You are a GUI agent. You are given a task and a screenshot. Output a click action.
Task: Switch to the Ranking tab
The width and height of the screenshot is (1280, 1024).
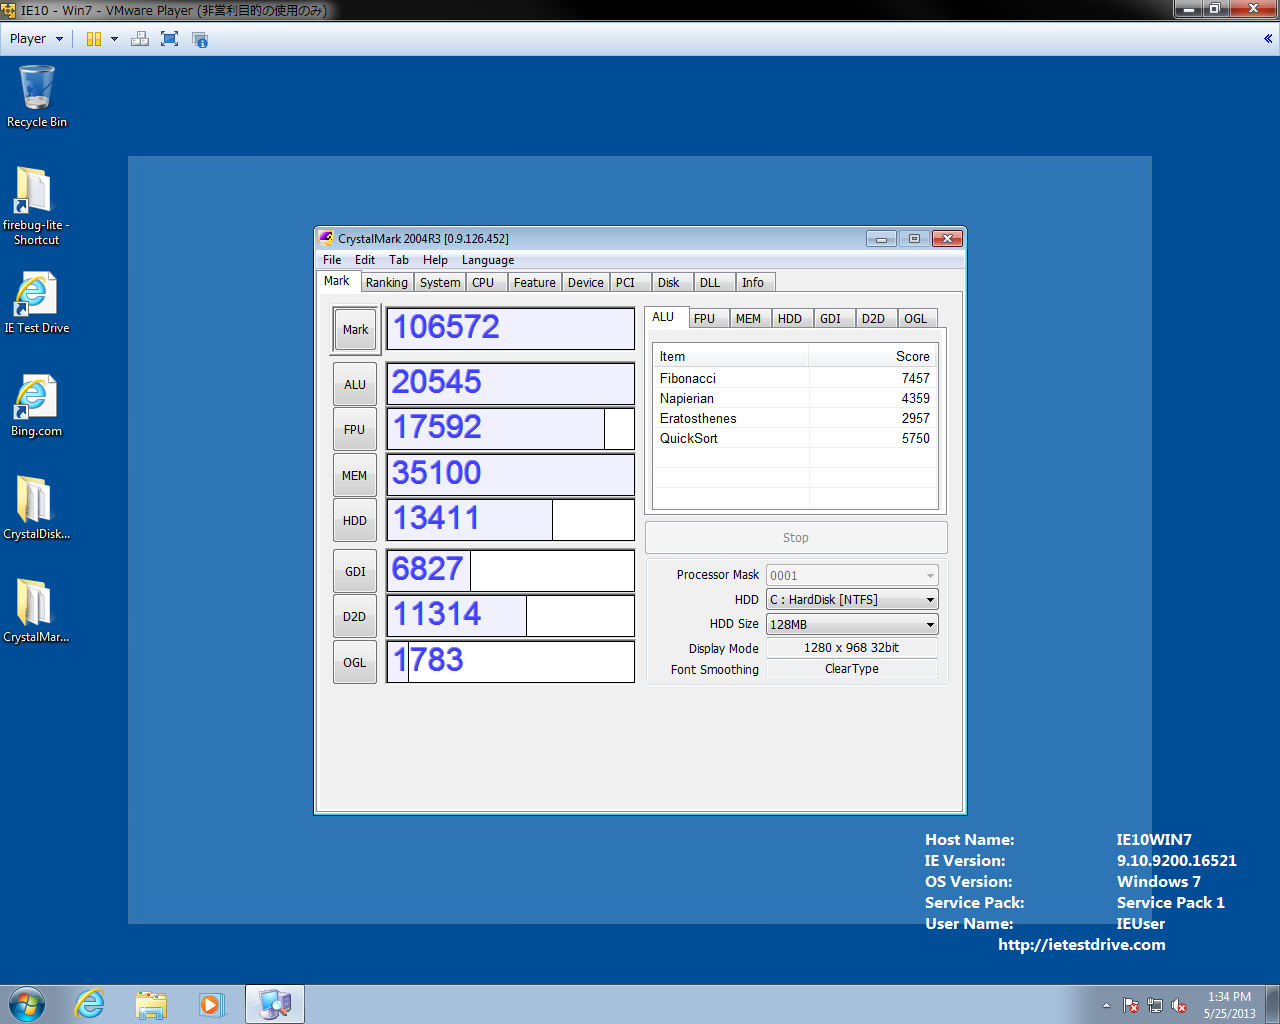pyautogui.click(x=386, y=283)
